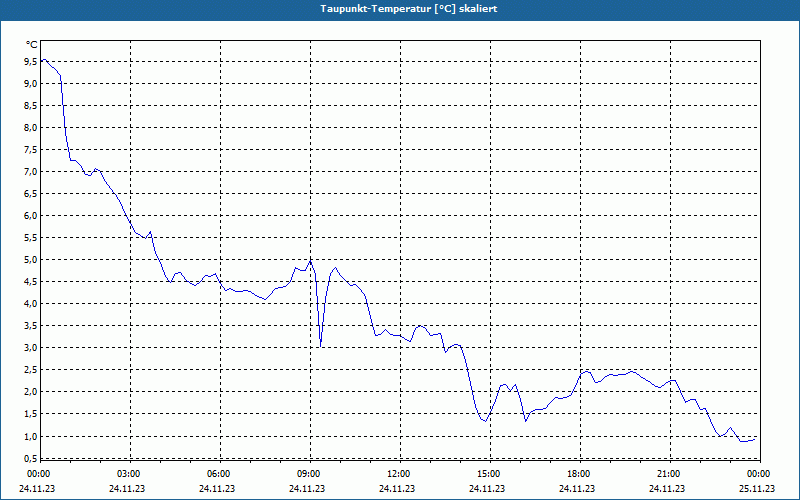The image size is (800, 500).
Task: Select the '21:00' time label
Action: click(668, 474)
